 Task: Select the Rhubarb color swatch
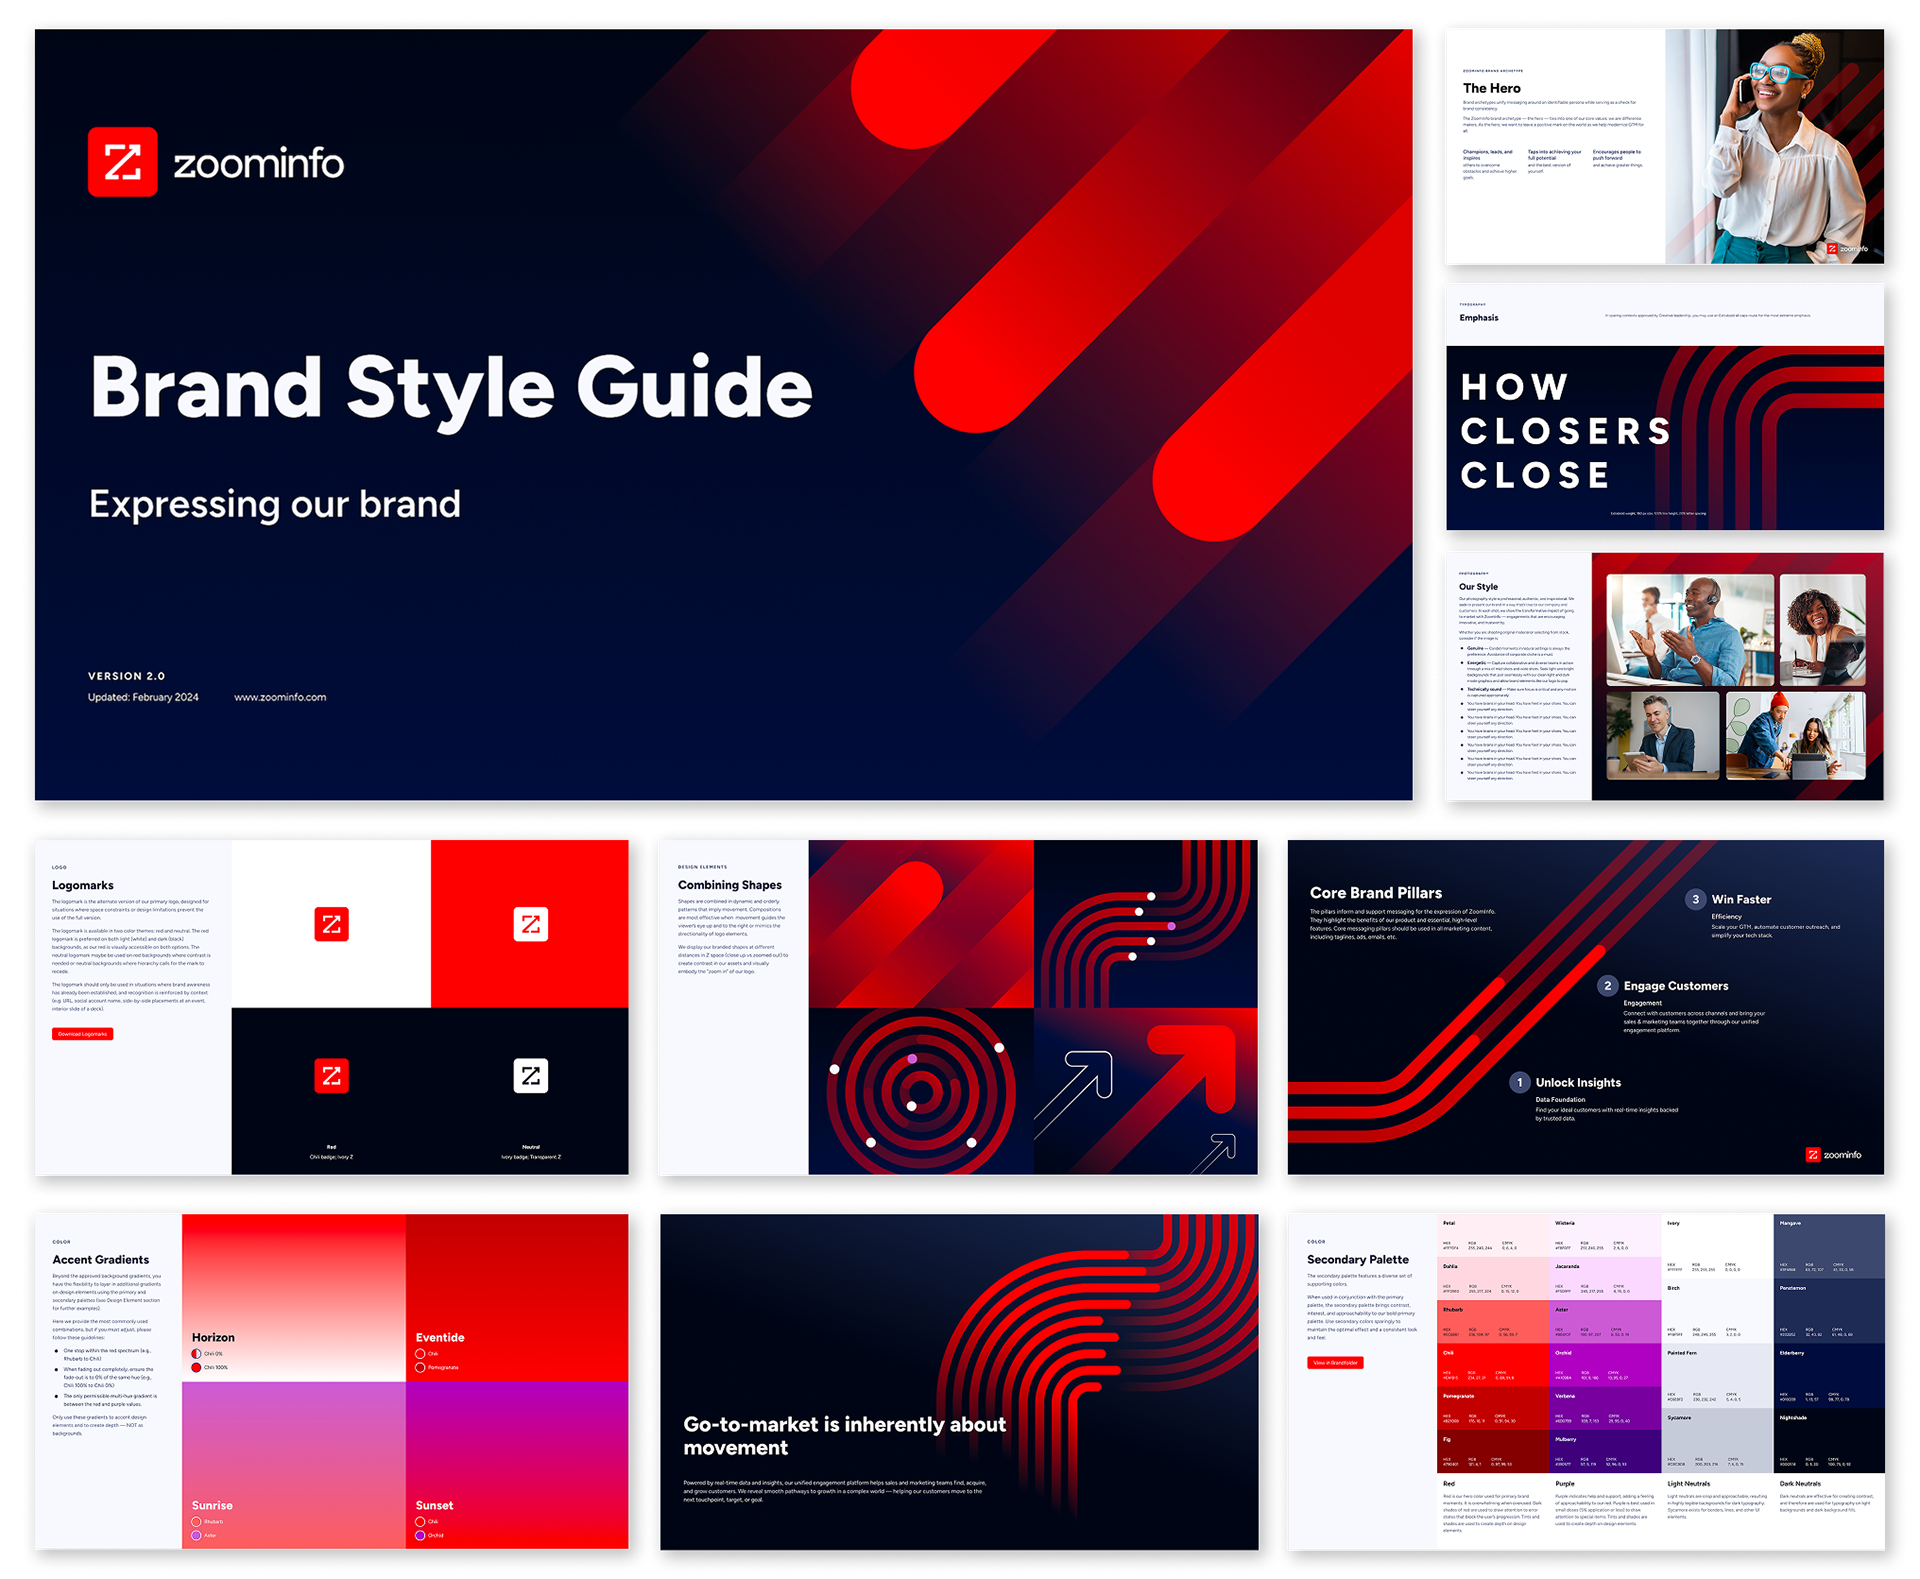pyautogui.click(x=1493, y=1321)
